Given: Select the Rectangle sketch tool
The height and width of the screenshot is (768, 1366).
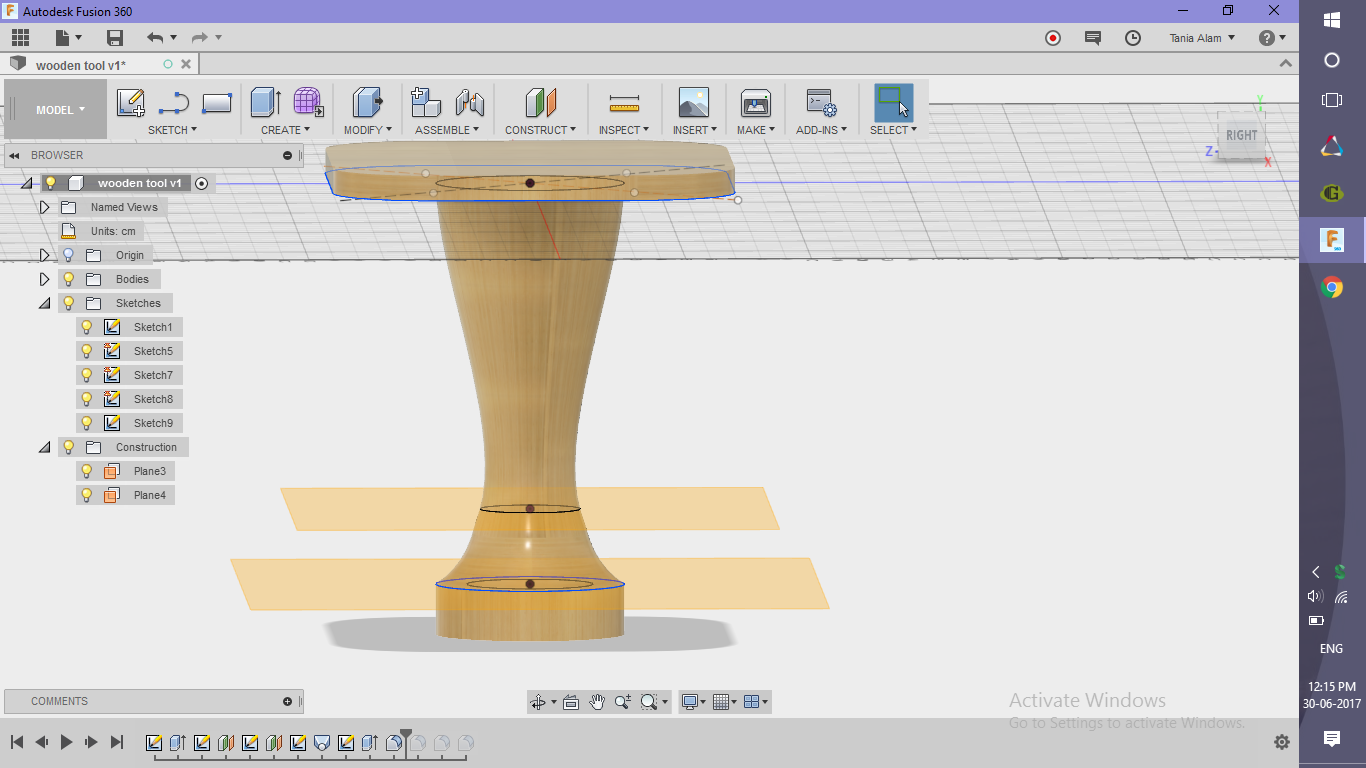Looking at the screenshot, I should [x=217, y=103].
